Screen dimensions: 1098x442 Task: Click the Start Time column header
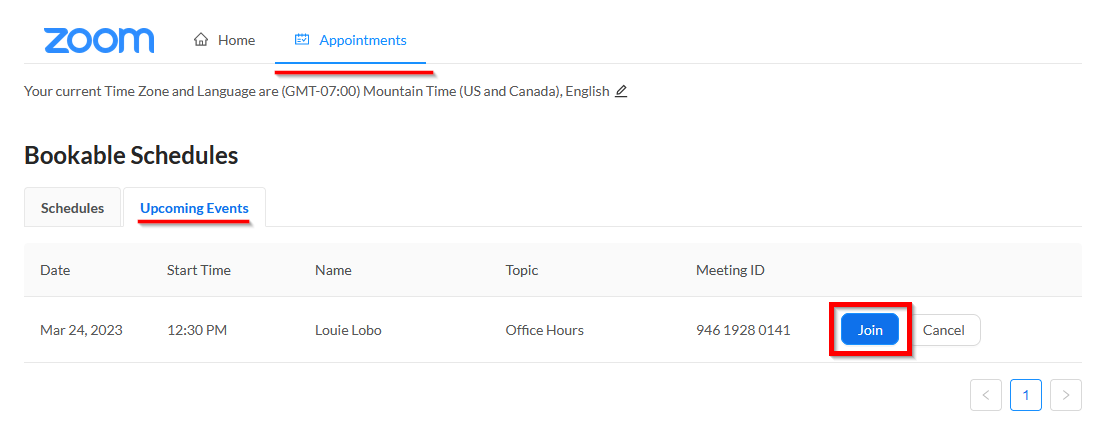[198, 270]
